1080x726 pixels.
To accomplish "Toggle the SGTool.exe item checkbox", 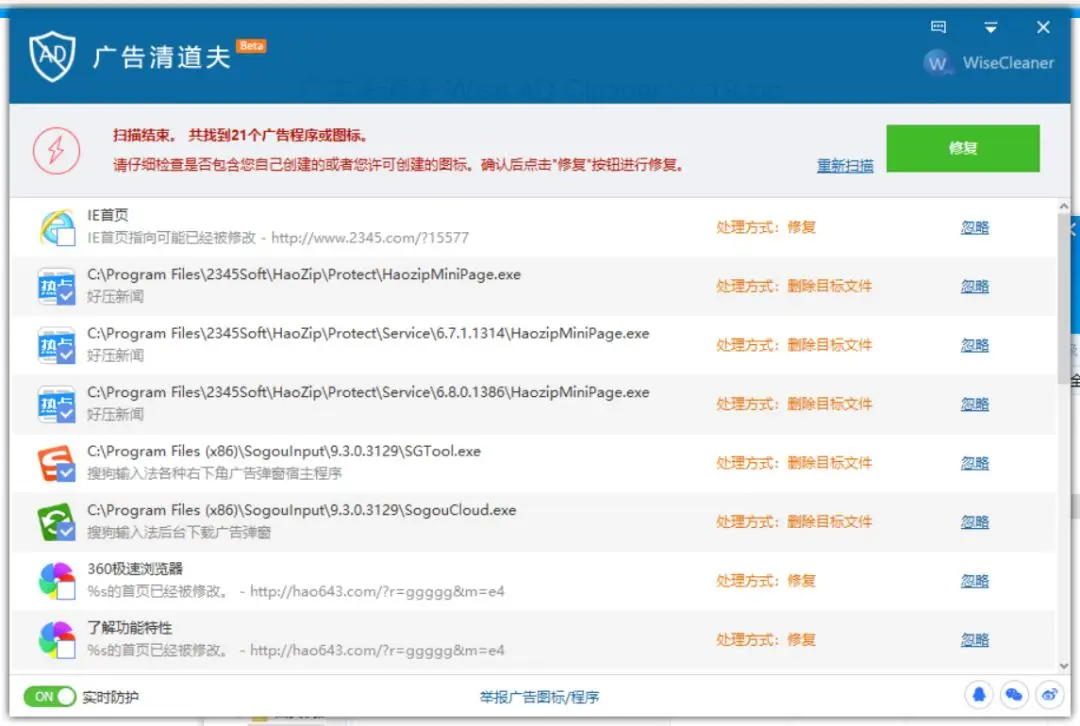I will pos(66,473).
